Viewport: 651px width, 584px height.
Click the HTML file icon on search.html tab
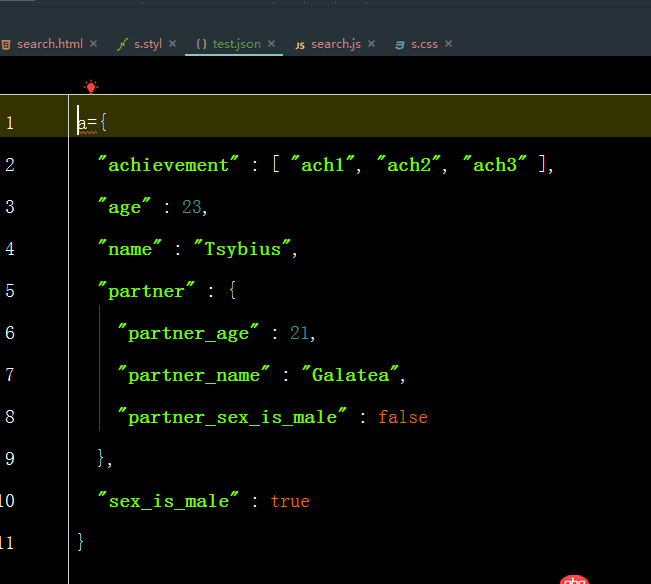(6, 45)
